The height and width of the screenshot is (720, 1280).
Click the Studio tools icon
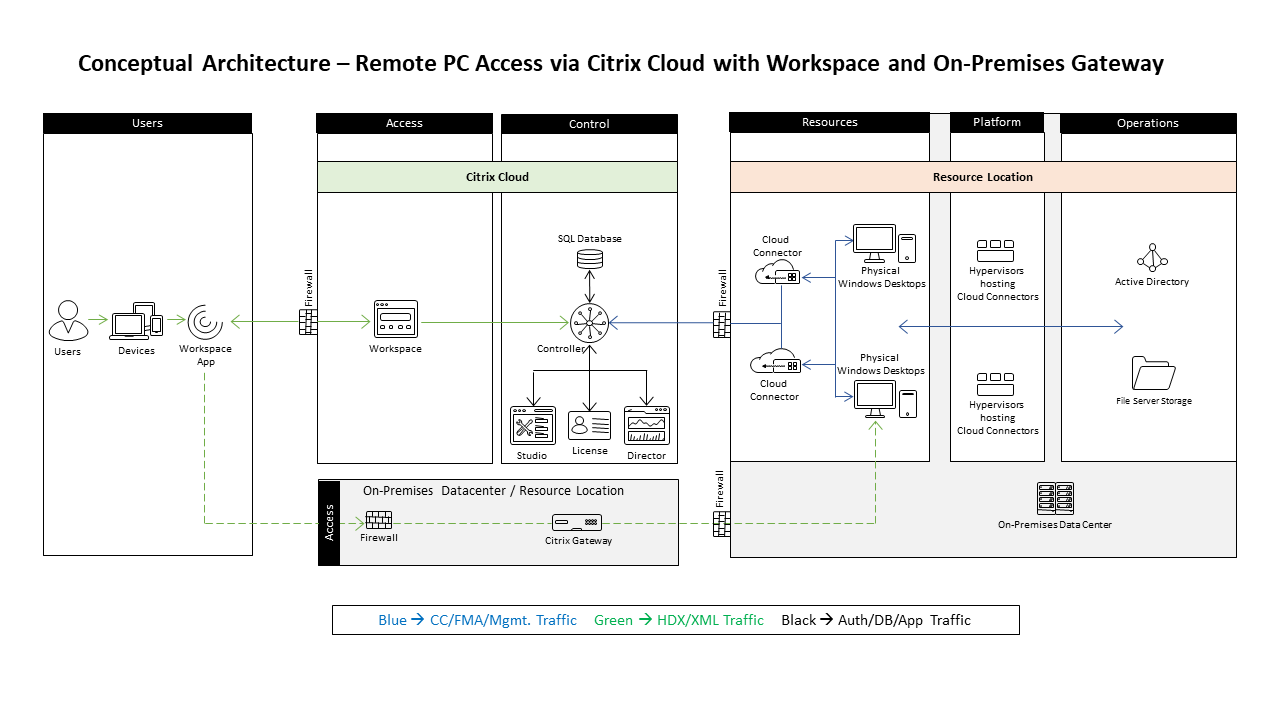pyautogui.click(x=532, y=425)
